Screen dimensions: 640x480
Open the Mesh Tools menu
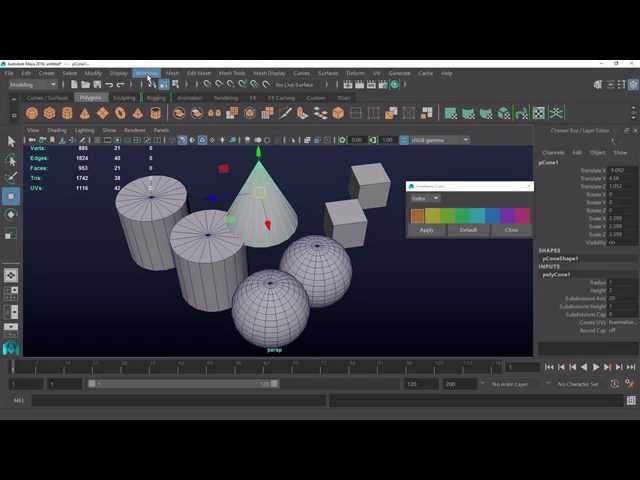coord(232,73)
